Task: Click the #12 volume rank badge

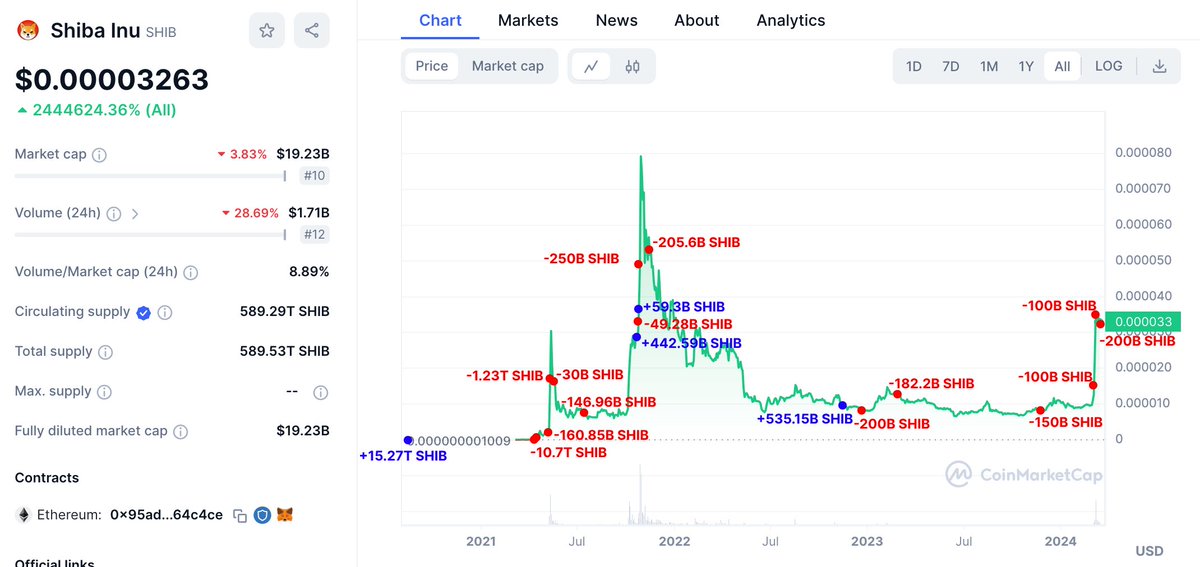Action: (315, 235)
